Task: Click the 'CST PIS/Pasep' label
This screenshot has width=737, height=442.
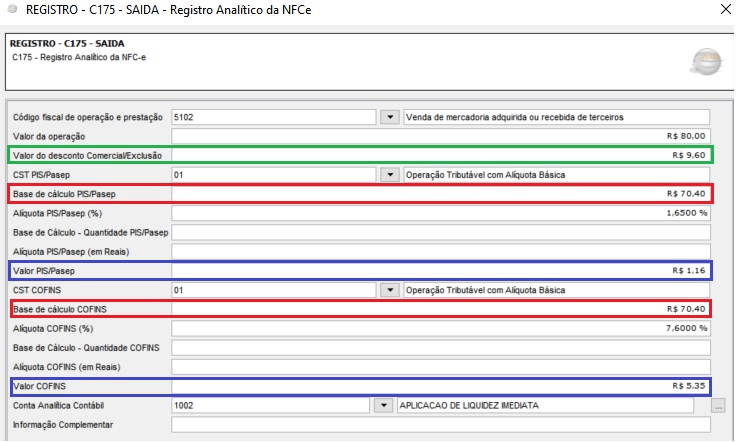Action: 41,175
